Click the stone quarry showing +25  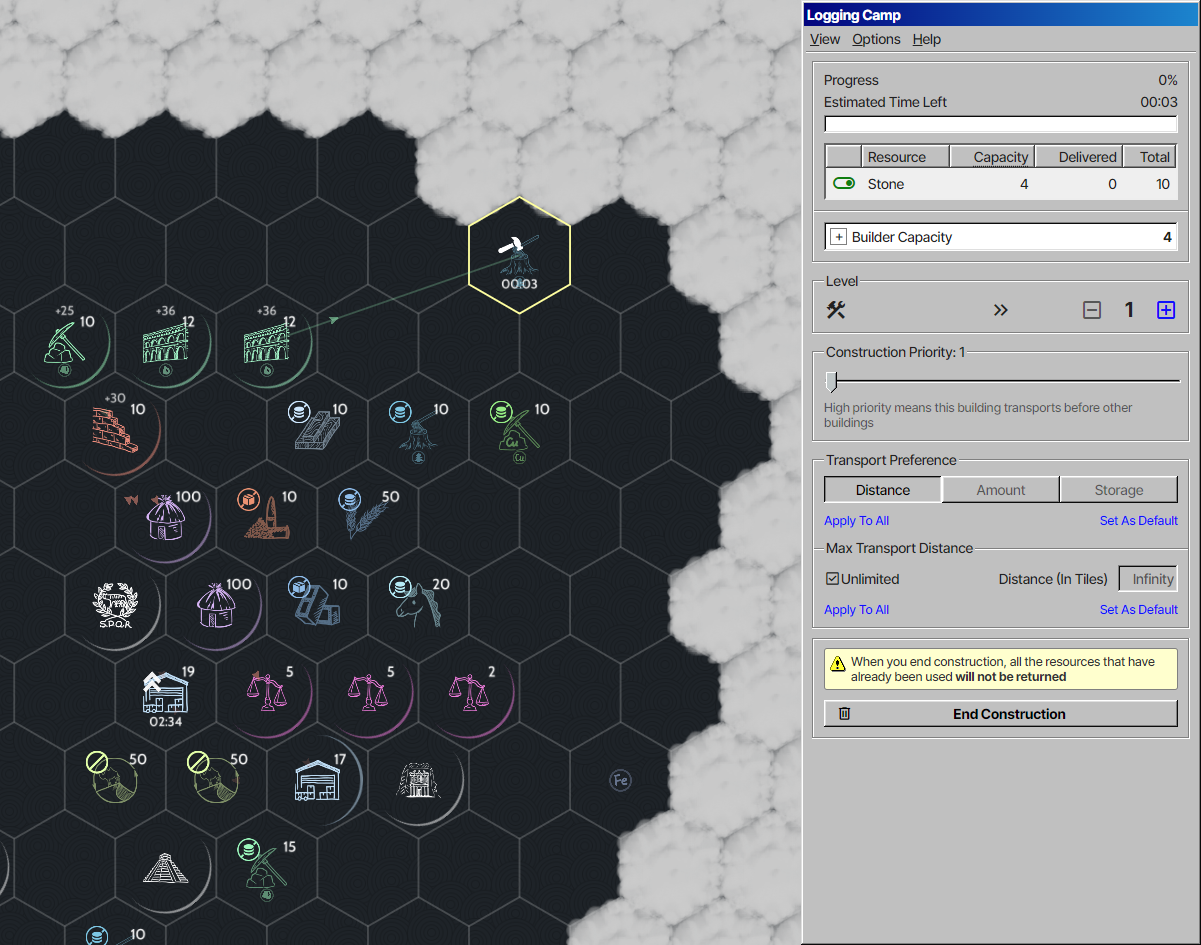tap(64, 342)
